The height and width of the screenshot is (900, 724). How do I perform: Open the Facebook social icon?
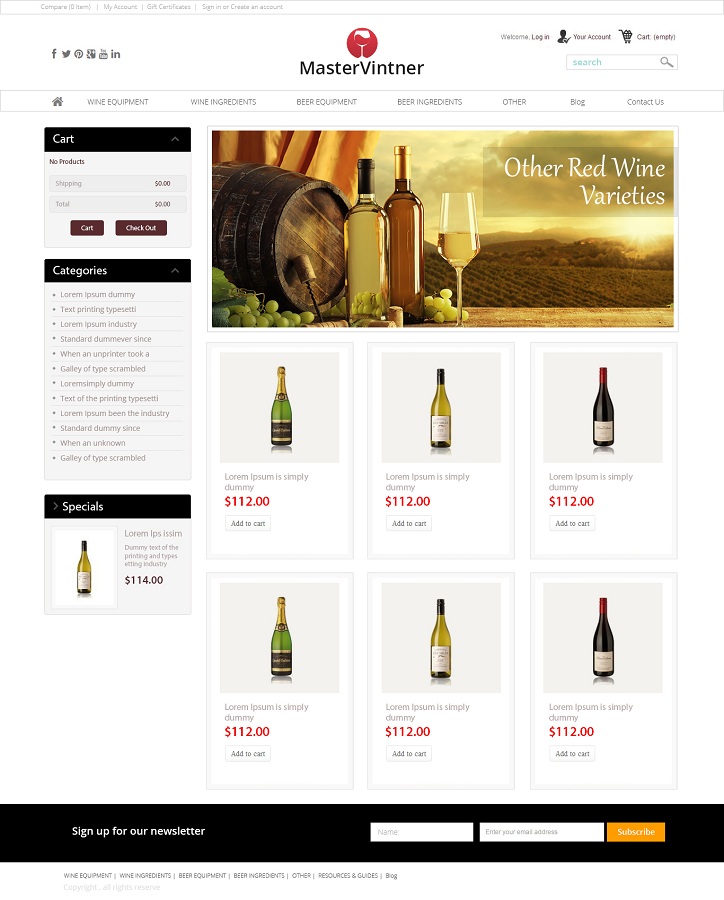click(x=54, y=53)
